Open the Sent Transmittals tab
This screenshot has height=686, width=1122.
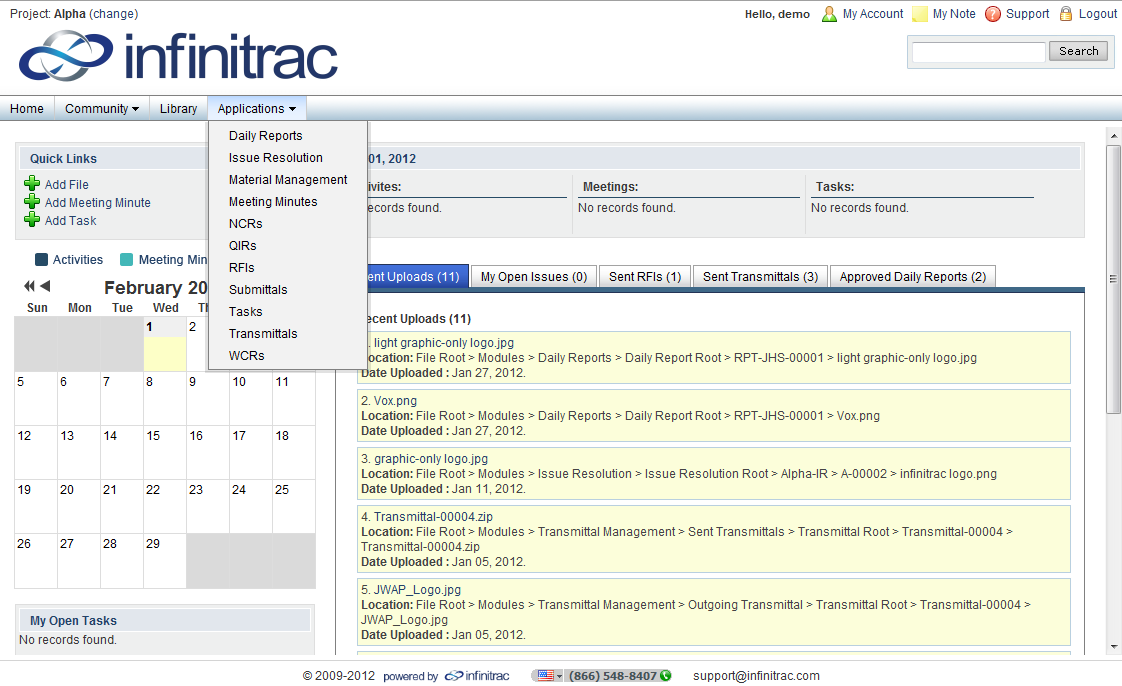(761, 276)
